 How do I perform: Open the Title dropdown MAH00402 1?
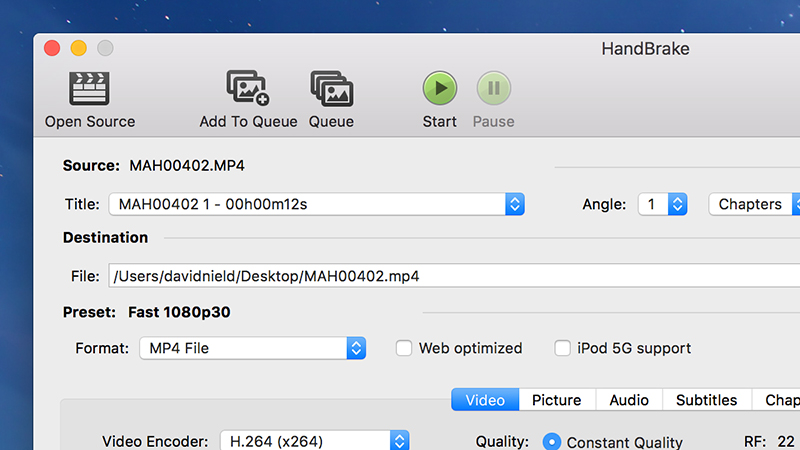pos(316,204)
